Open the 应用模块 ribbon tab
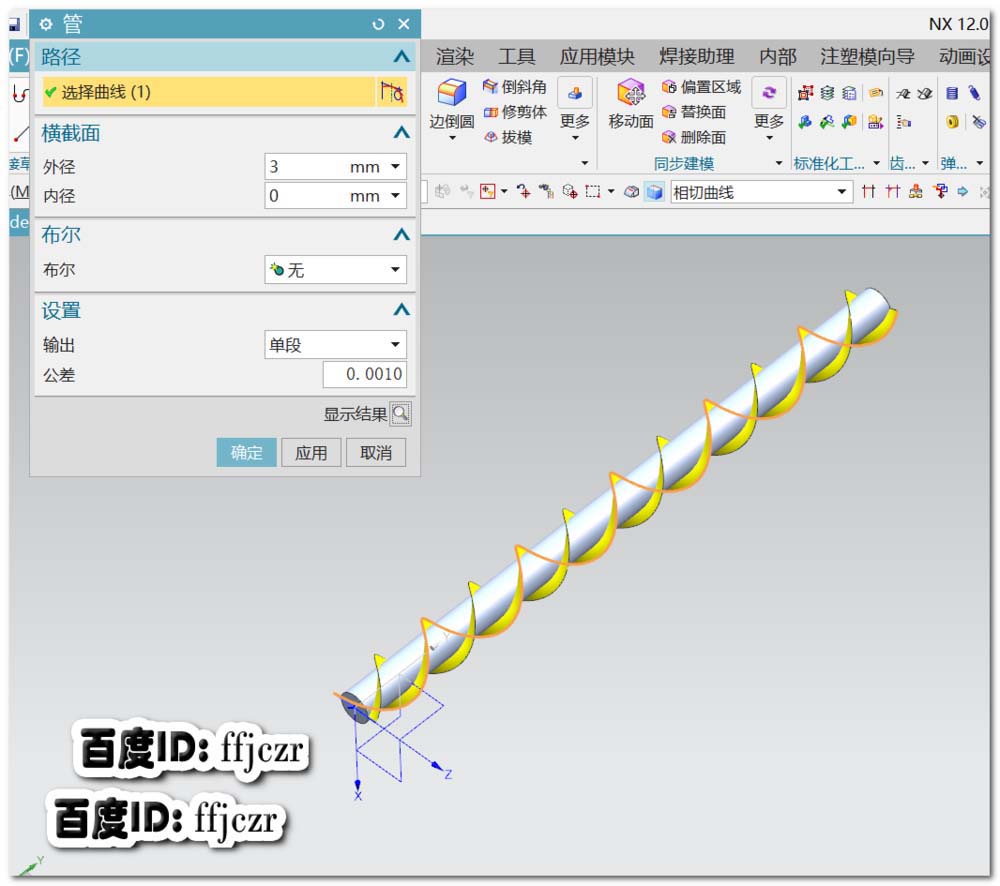 pyautogui.click(x=596, y=57)
